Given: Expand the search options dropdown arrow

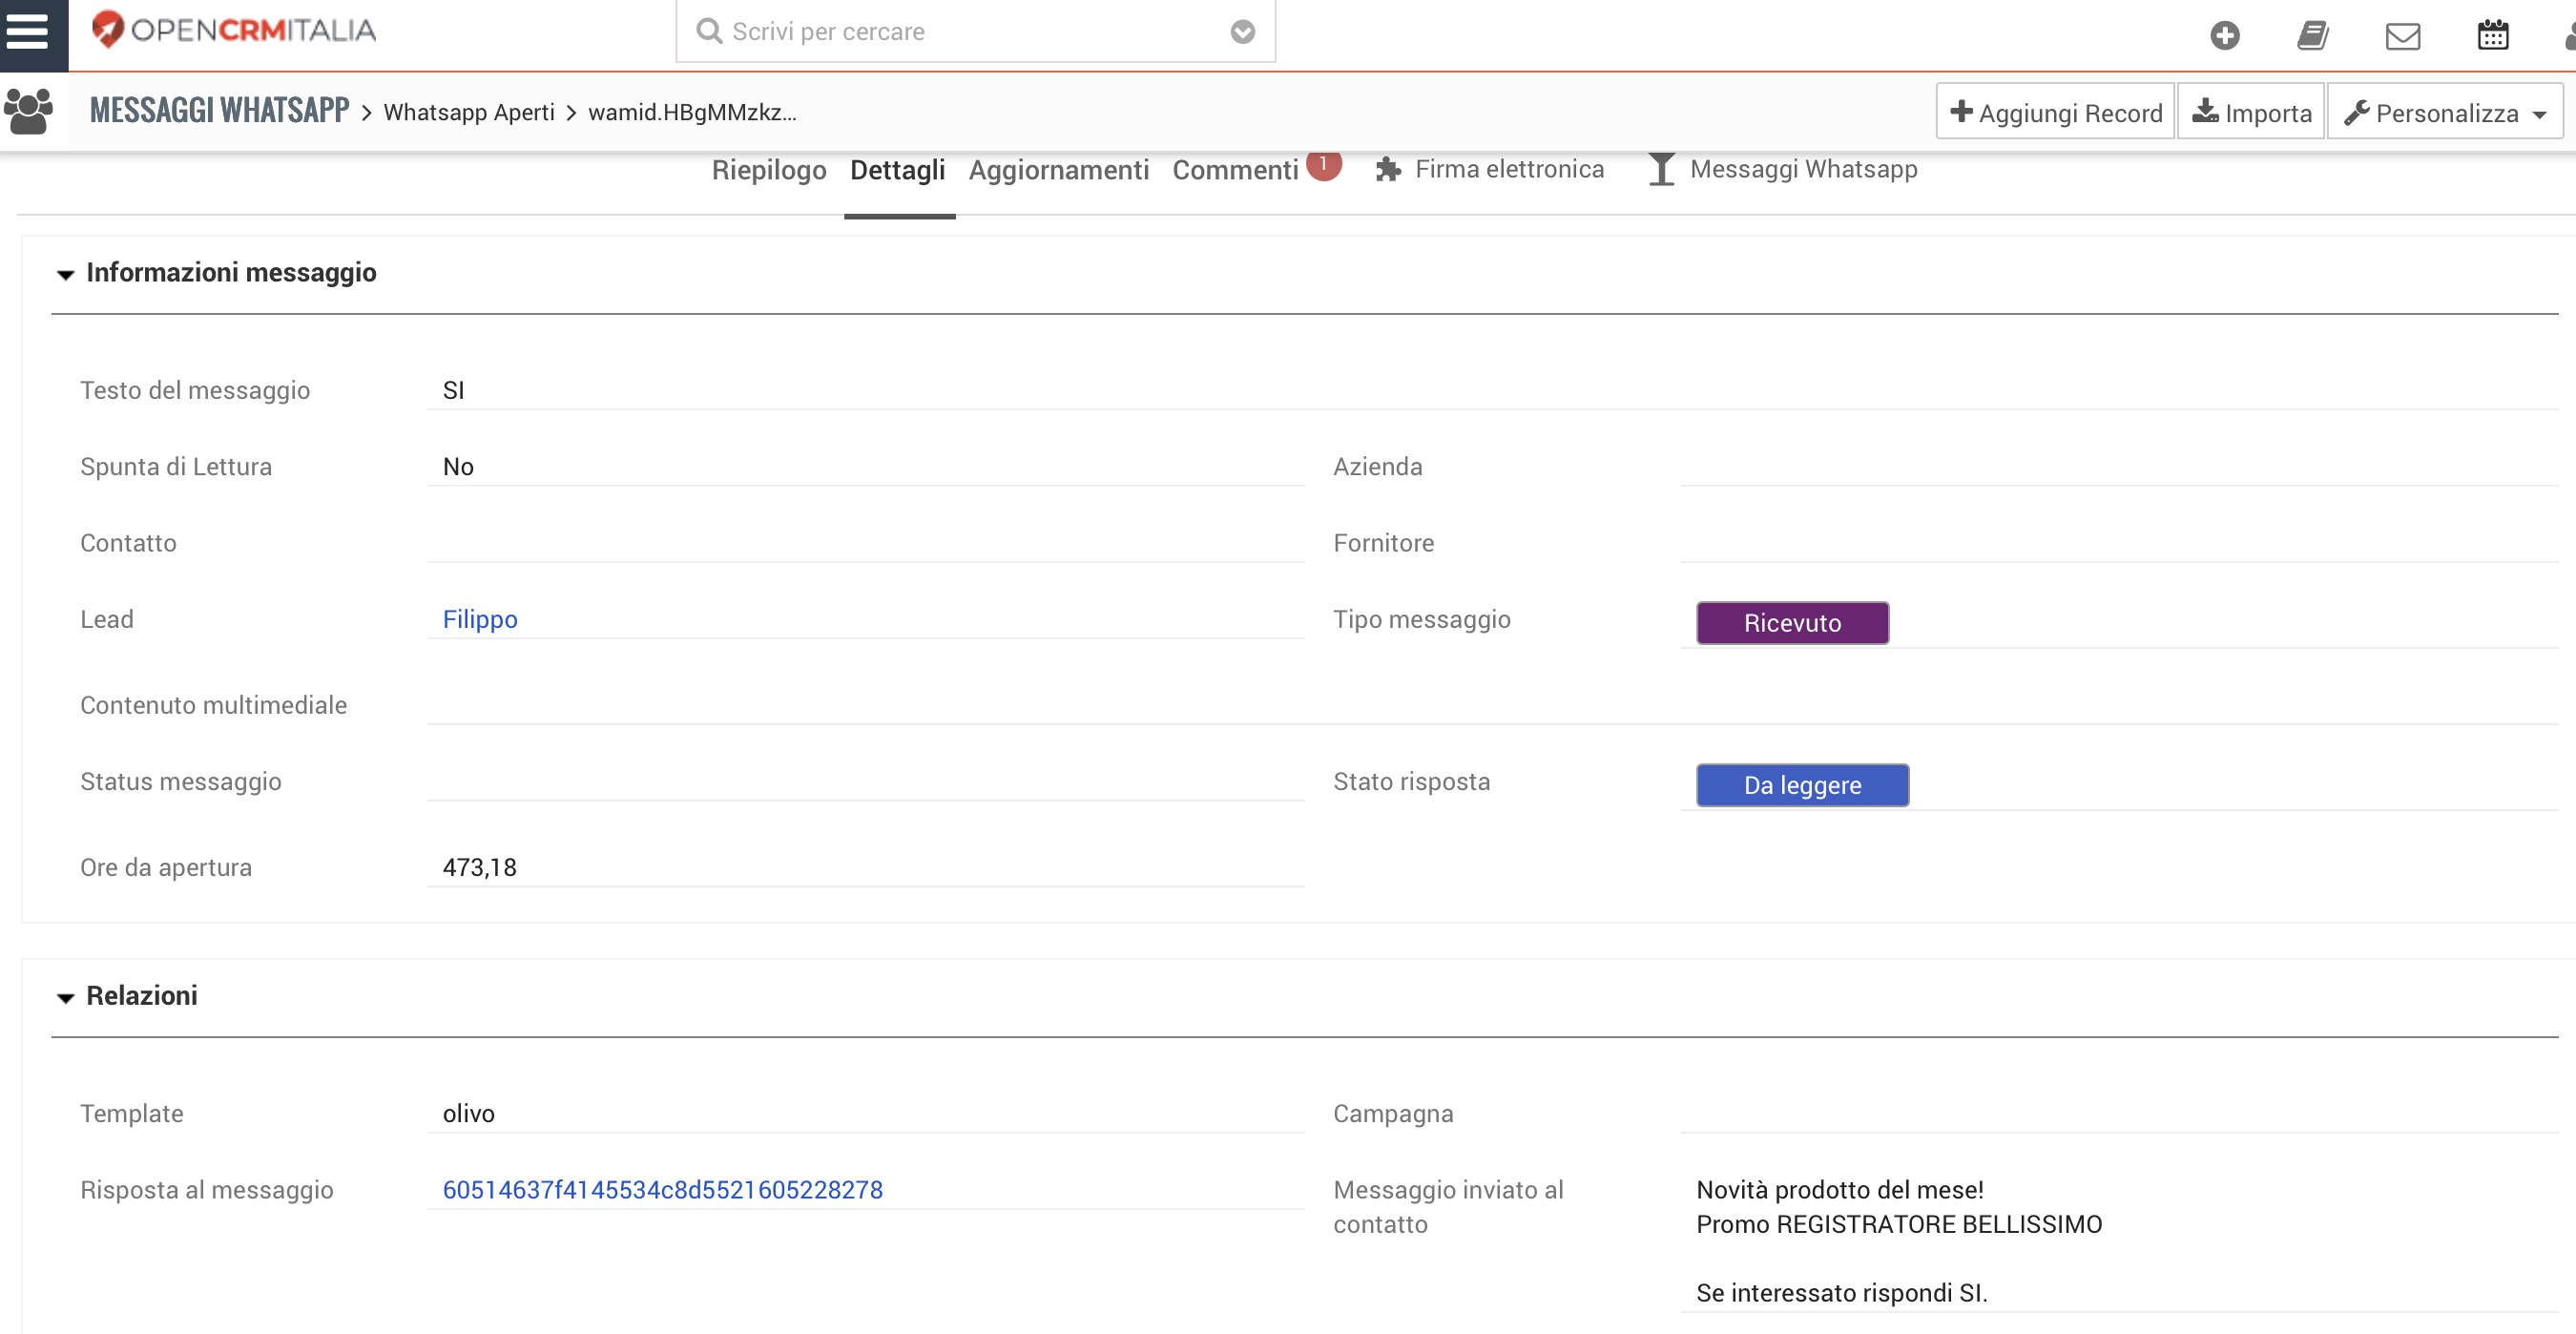Looking at the screenshot, I should click(x=1242, y=32).
